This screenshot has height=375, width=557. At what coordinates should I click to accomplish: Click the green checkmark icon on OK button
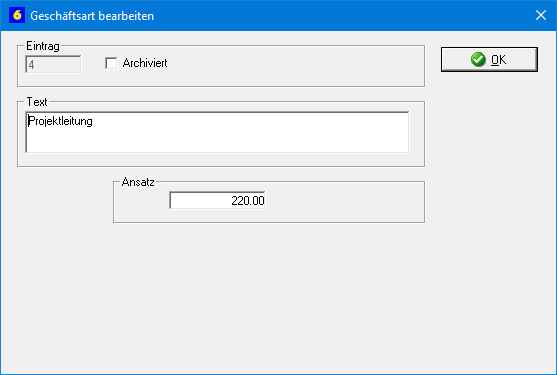tap(478, 59)
